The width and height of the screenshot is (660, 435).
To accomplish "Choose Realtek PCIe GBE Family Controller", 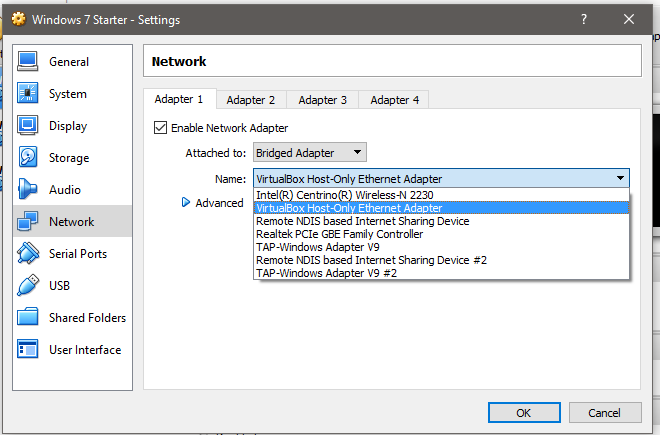I will pos(441,234).
